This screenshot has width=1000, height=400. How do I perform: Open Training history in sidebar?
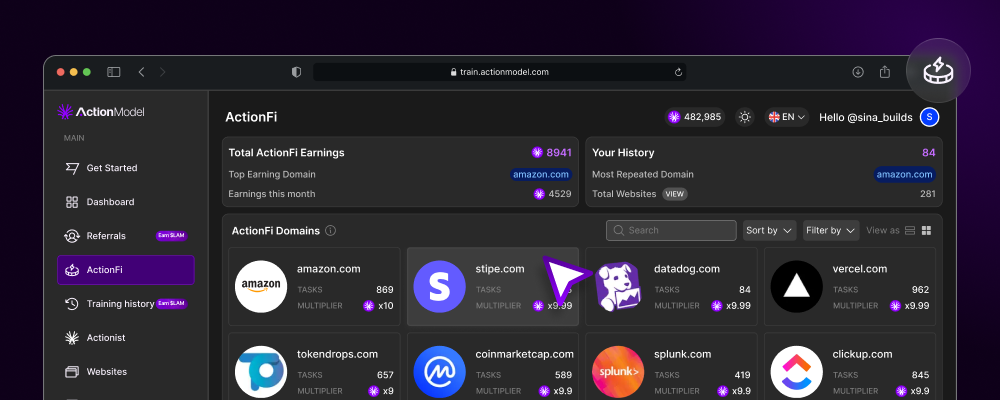(126, 304)
